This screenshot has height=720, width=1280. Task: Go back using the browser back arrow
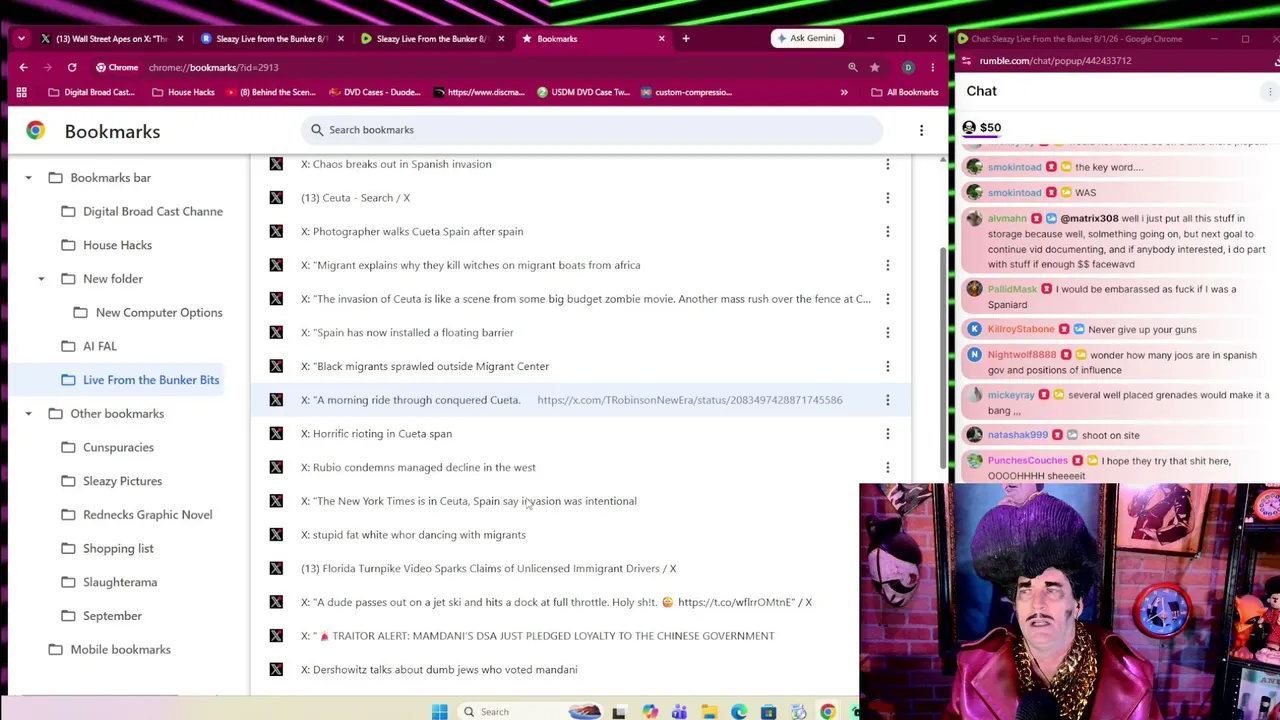(23, 67)
